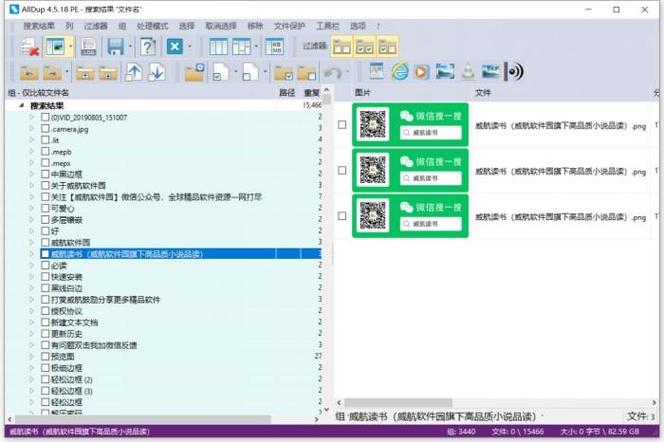Click the image viewer icon left of Internet Explorer
Viewport: 664px width, 442px height.
pos(376,72)
